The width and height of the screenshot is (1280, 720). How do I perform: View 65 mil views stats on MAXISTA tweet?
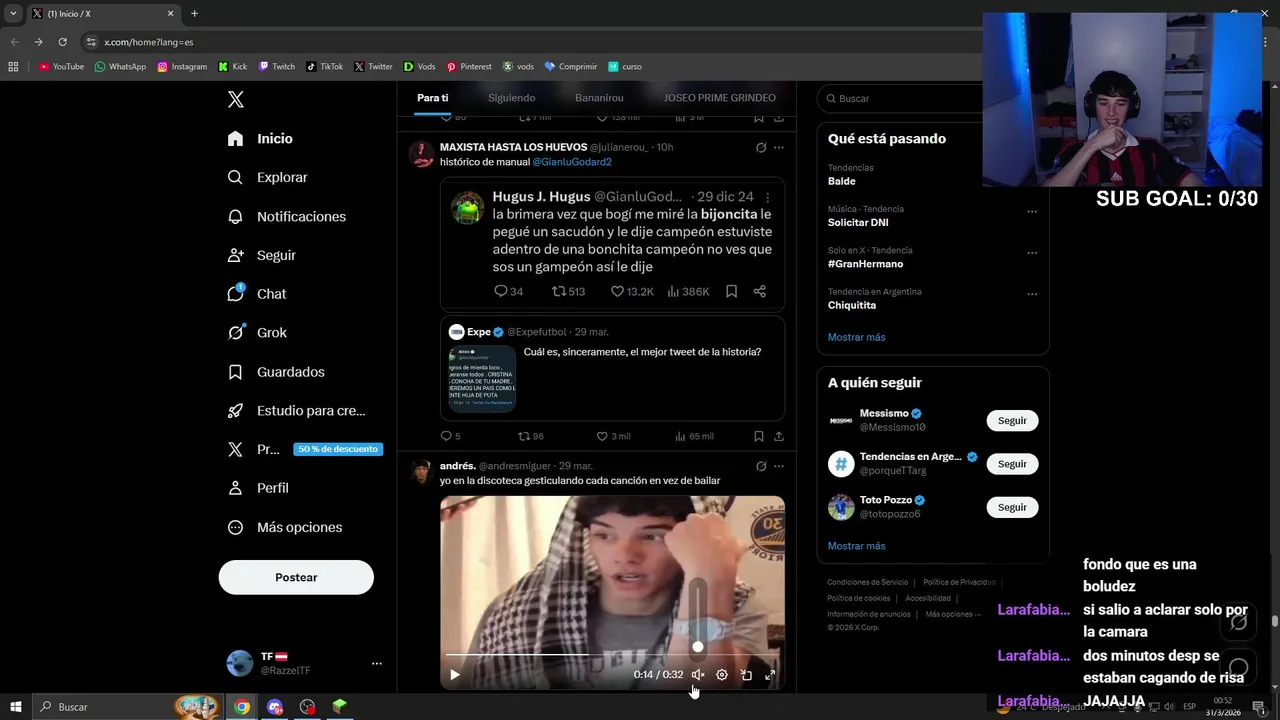(x=694, y=436)
